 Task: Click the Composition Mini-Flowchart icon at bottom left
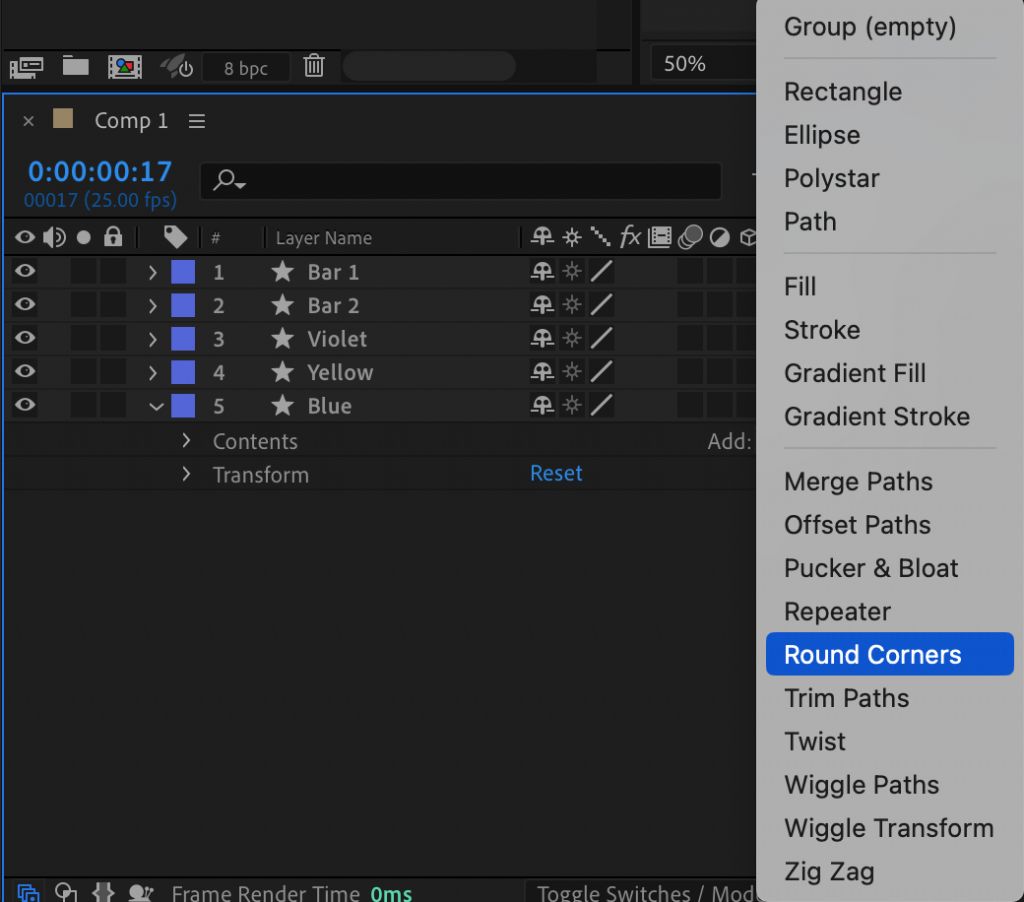point(27,891)
